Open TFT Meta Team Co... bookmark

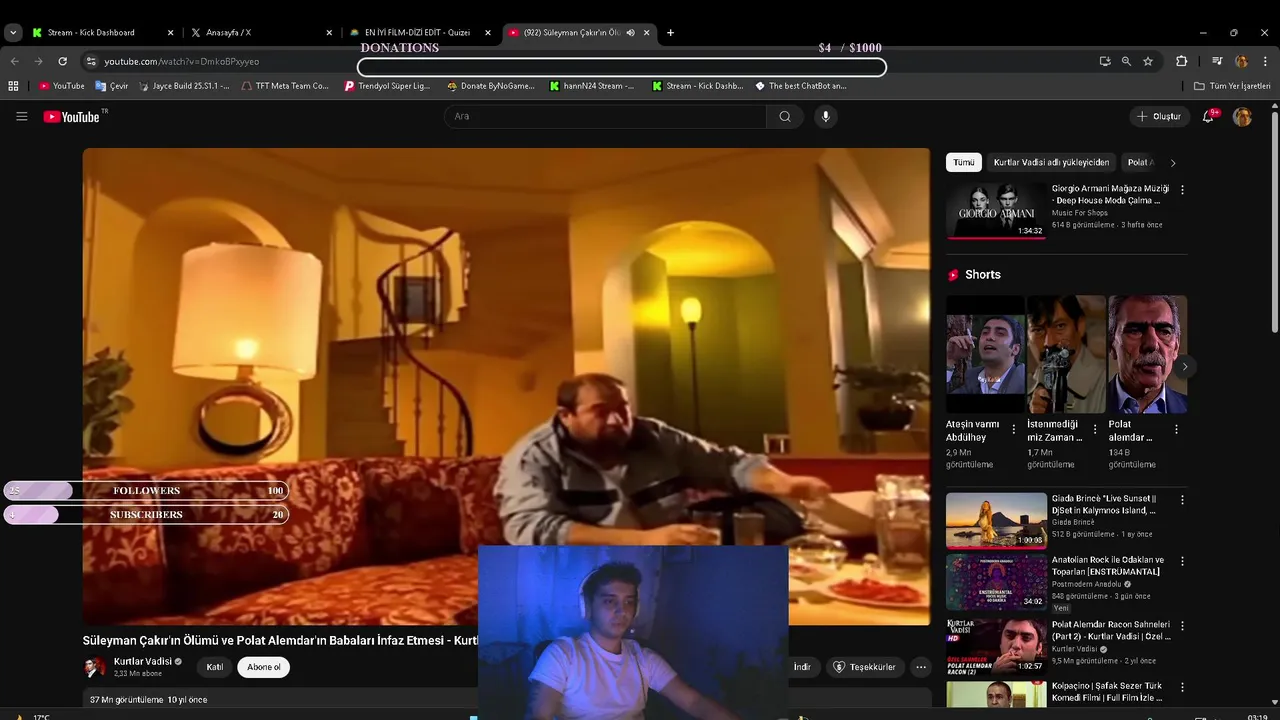tap(284, 86)
